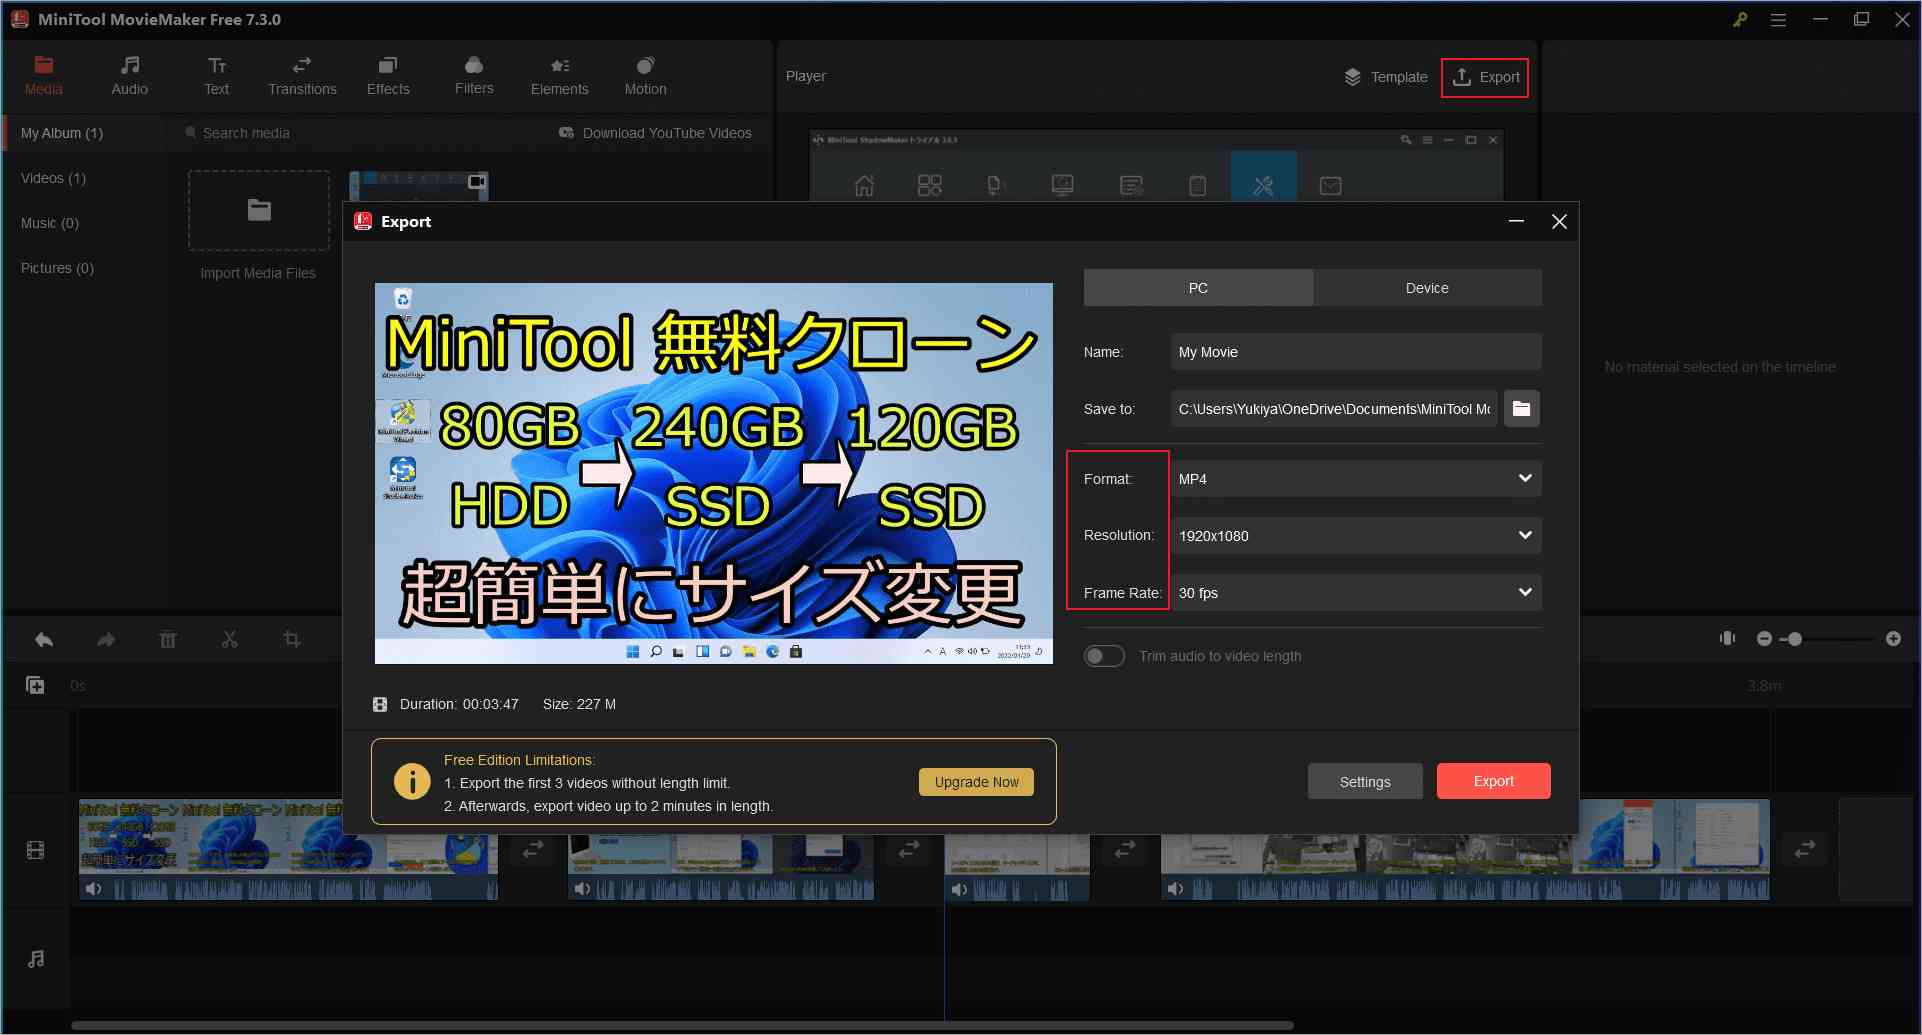Click the Undo arrow in timeline toolbar
Viewport: 1922px width, 1035px height.
[44, 639]
